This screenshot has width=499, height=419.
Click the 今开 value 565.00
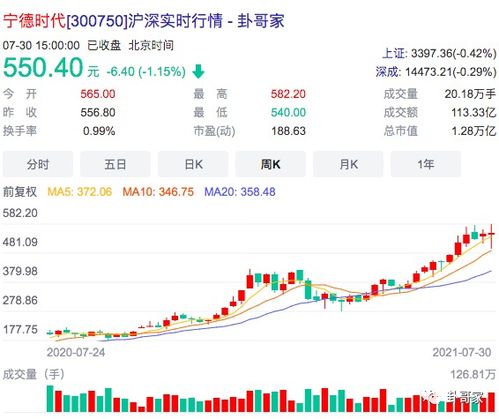point(98,94)
